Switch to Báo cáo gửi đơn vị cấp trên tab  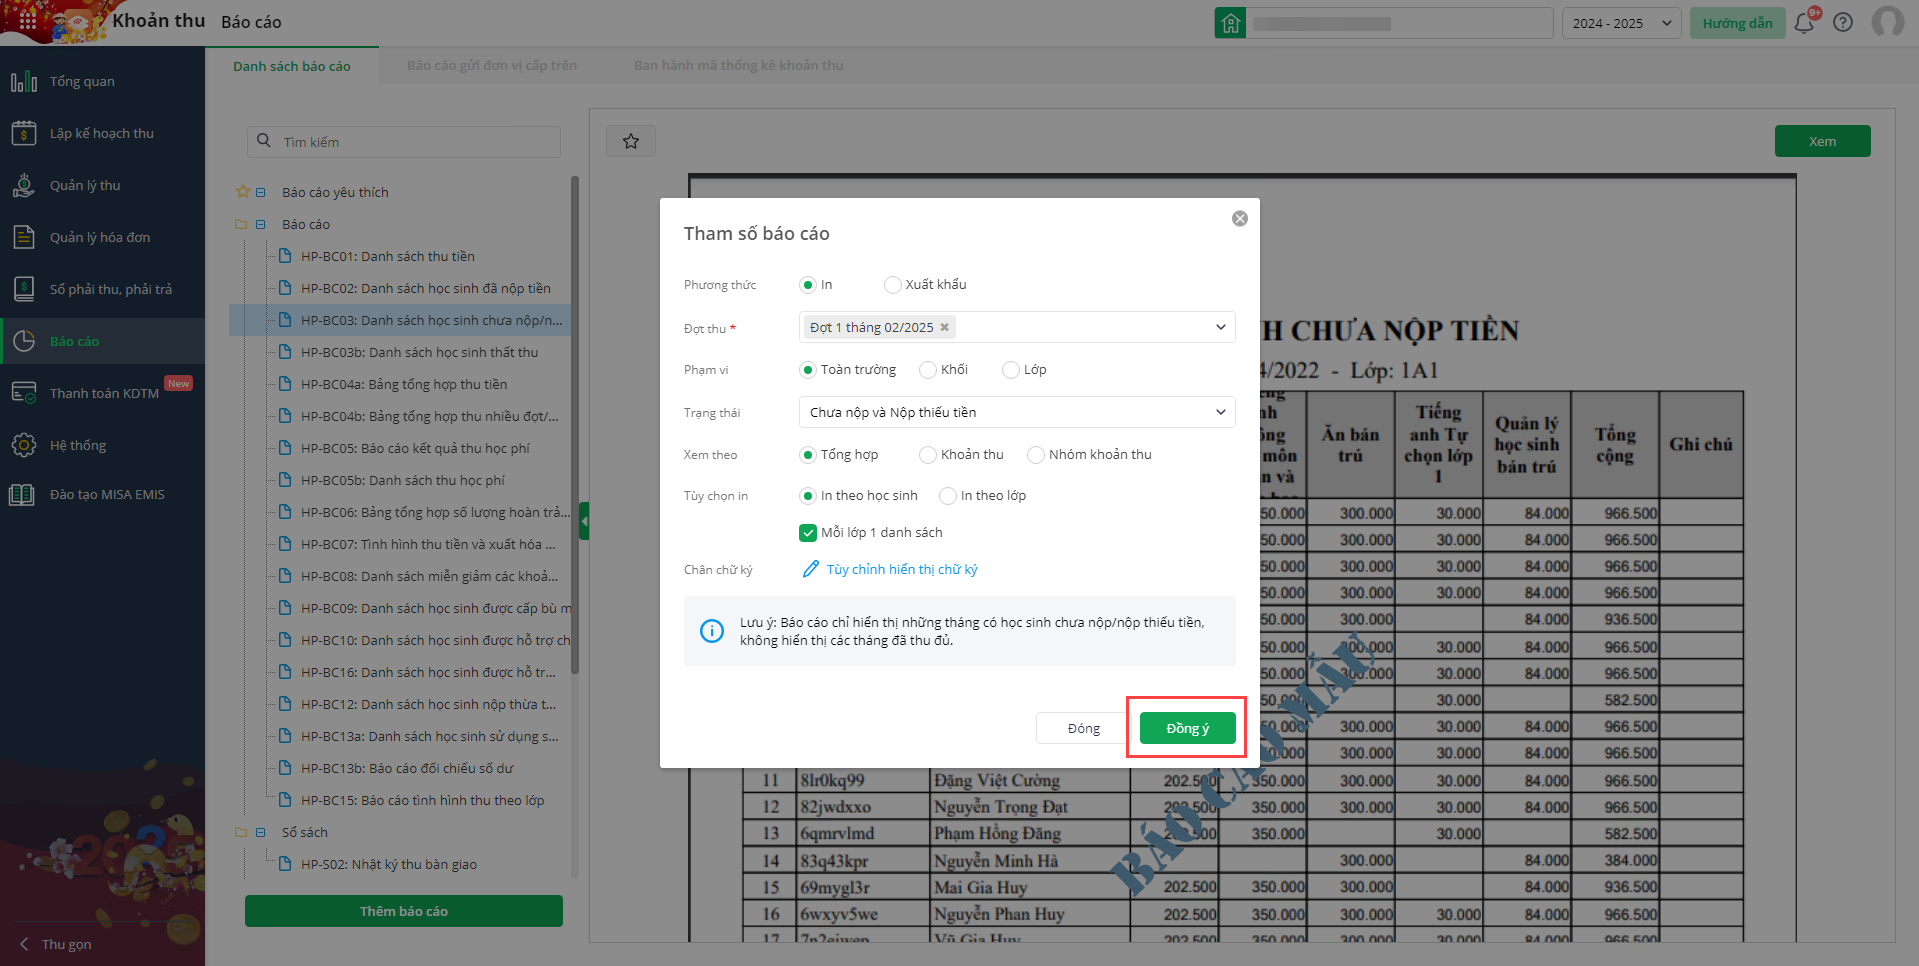(492, 66)
